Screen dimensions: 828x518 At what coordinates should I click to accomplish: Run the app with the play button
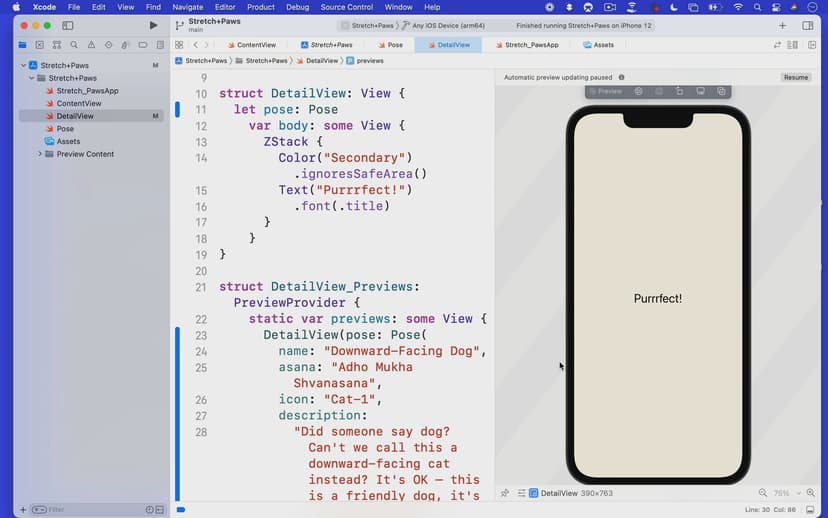click(x=153, y=25)
